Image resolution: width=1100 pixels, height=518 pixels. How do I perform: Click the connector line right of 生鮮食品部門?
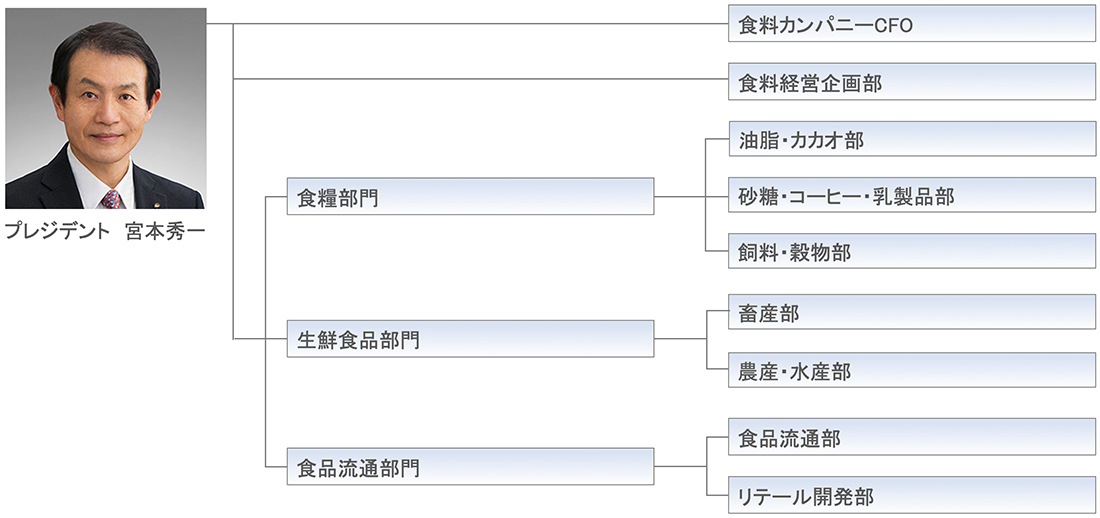pos(680,339)
